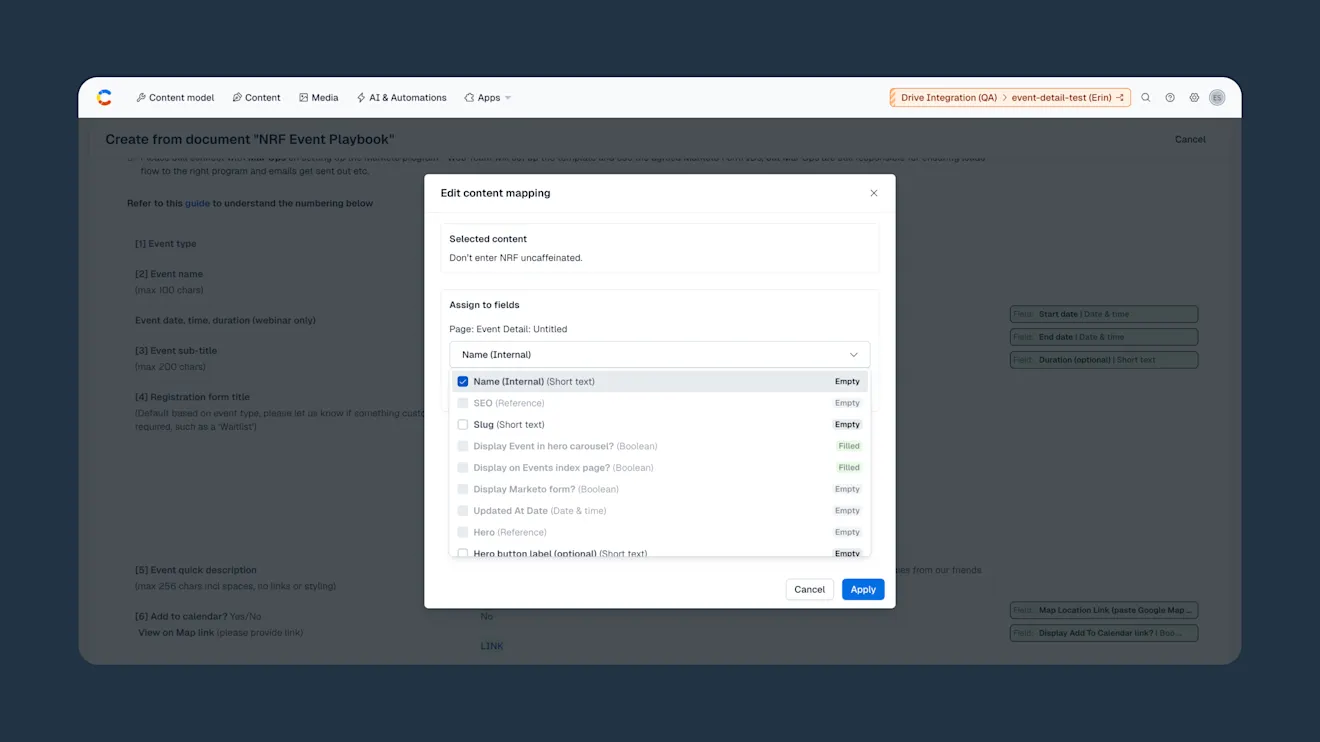1320x742 pixels.
Task: Select the End date field tag
Action: 1104,337
